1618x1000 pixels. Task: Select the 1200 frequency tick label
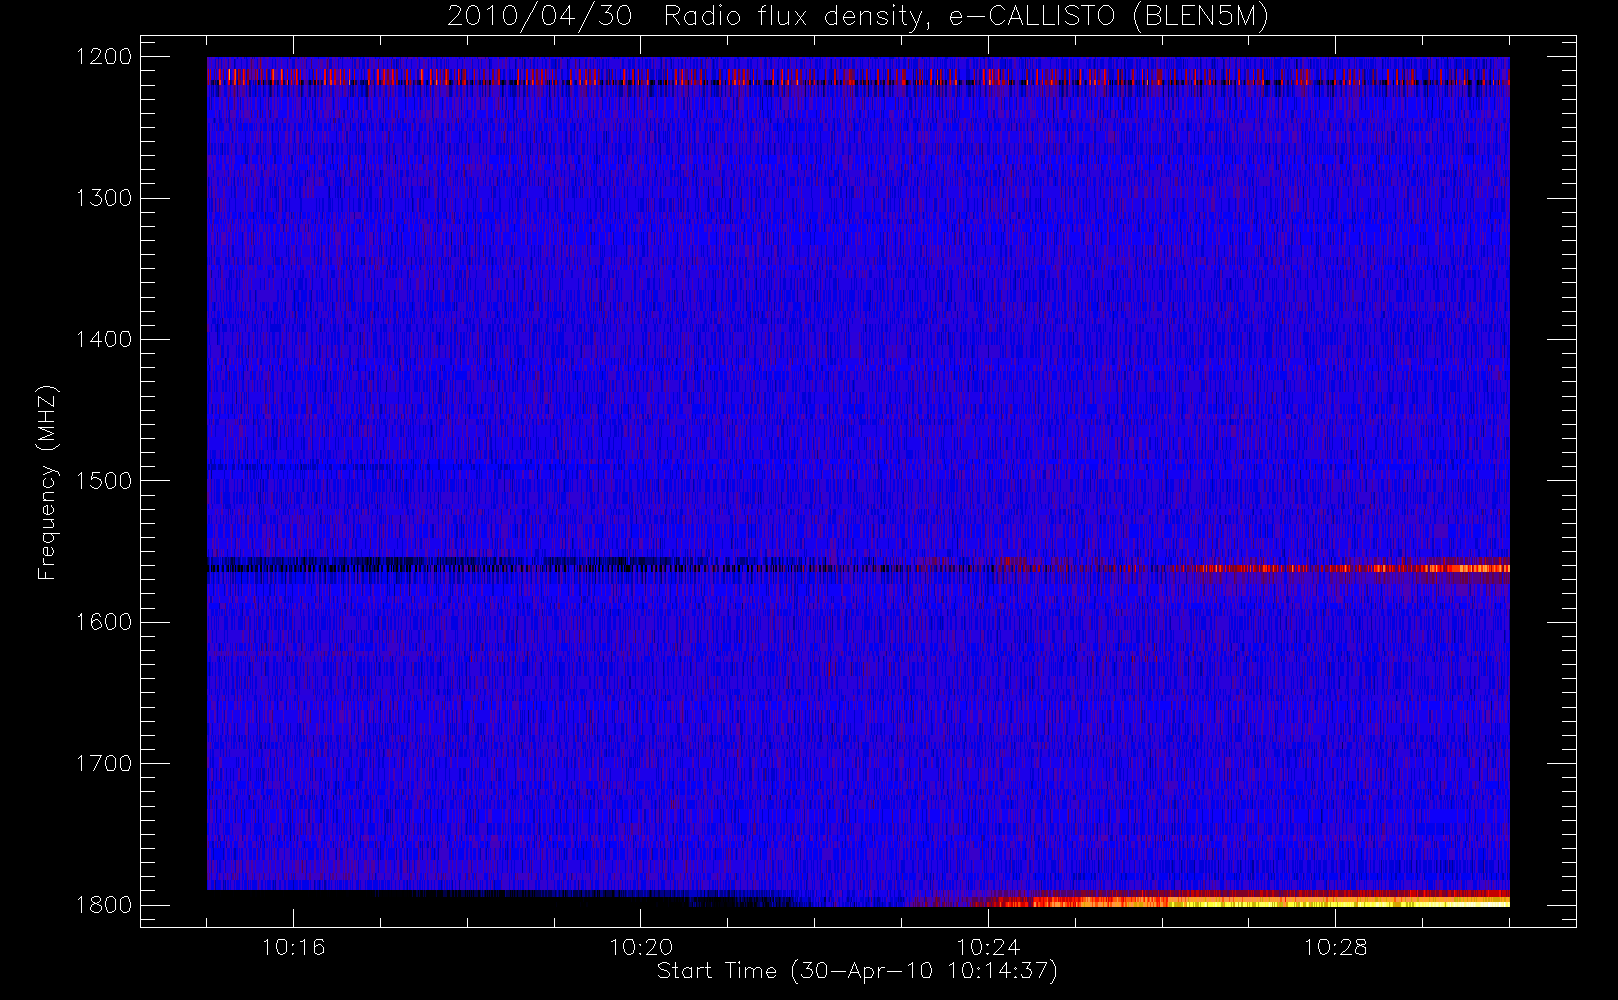(x=104, y=57)
